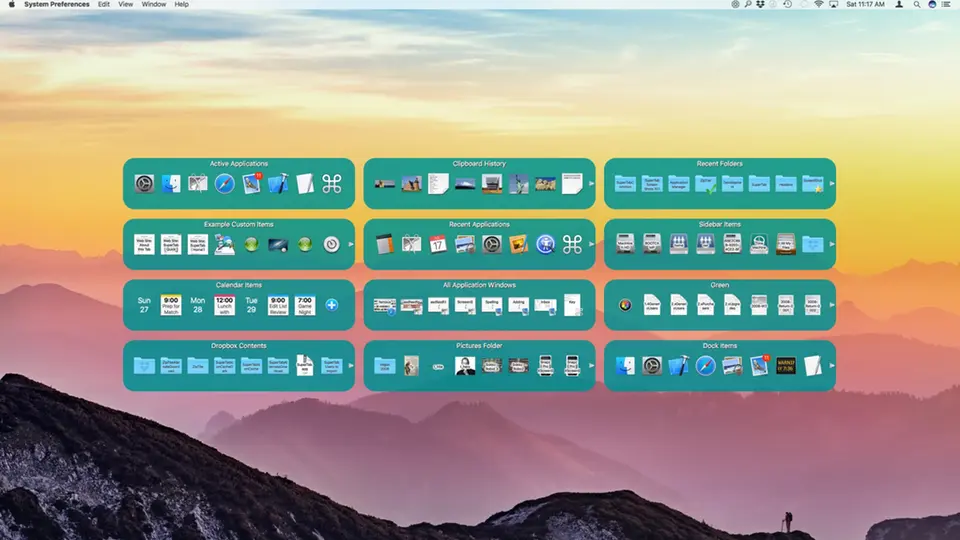This screenshot has height=540, width=960.
Task: Show more Recent Folders with the arrow
Action: [831, 184]
